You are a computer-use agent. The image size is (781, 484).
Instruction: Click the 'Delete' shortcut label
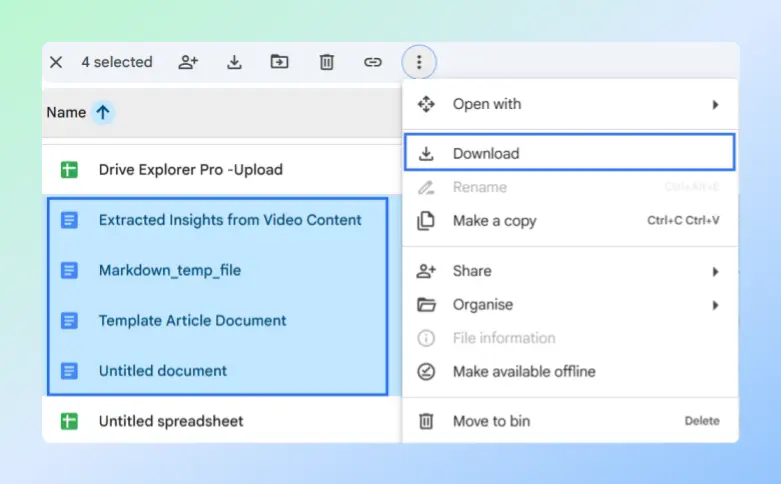(x=702, y=421)
